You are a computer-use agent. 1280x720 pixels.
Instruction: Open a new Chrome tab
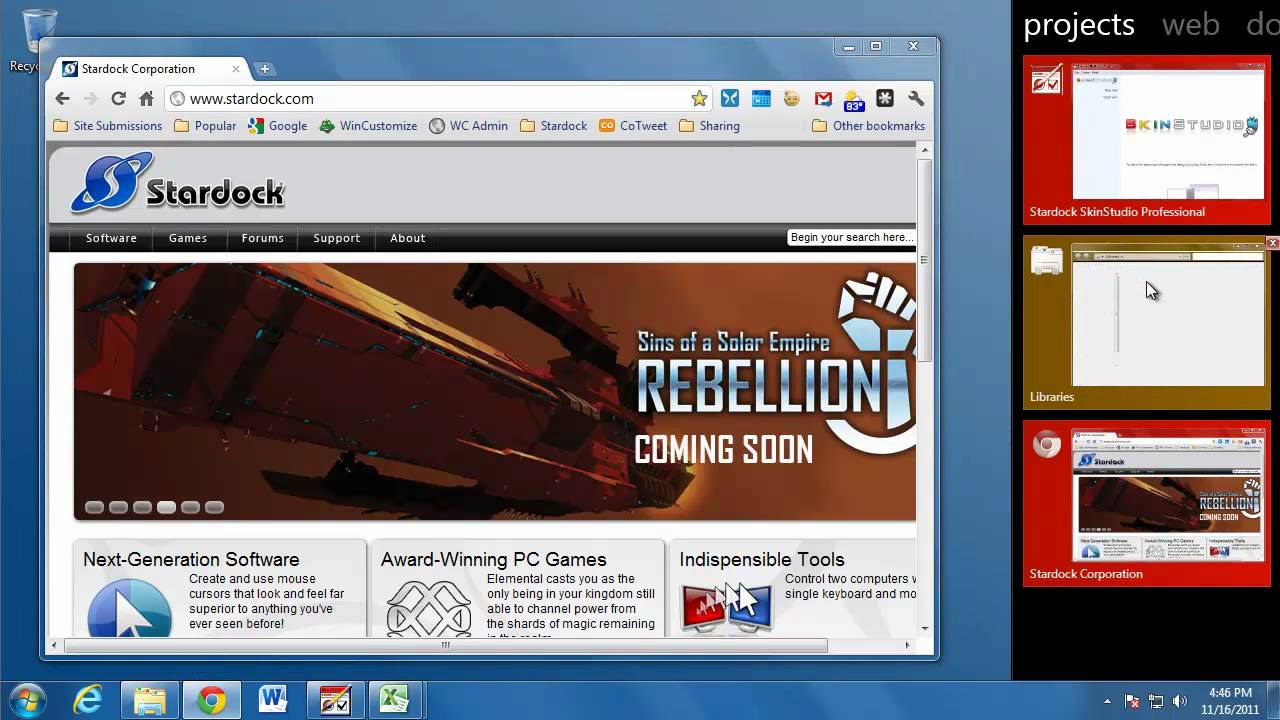coord(264,69)
